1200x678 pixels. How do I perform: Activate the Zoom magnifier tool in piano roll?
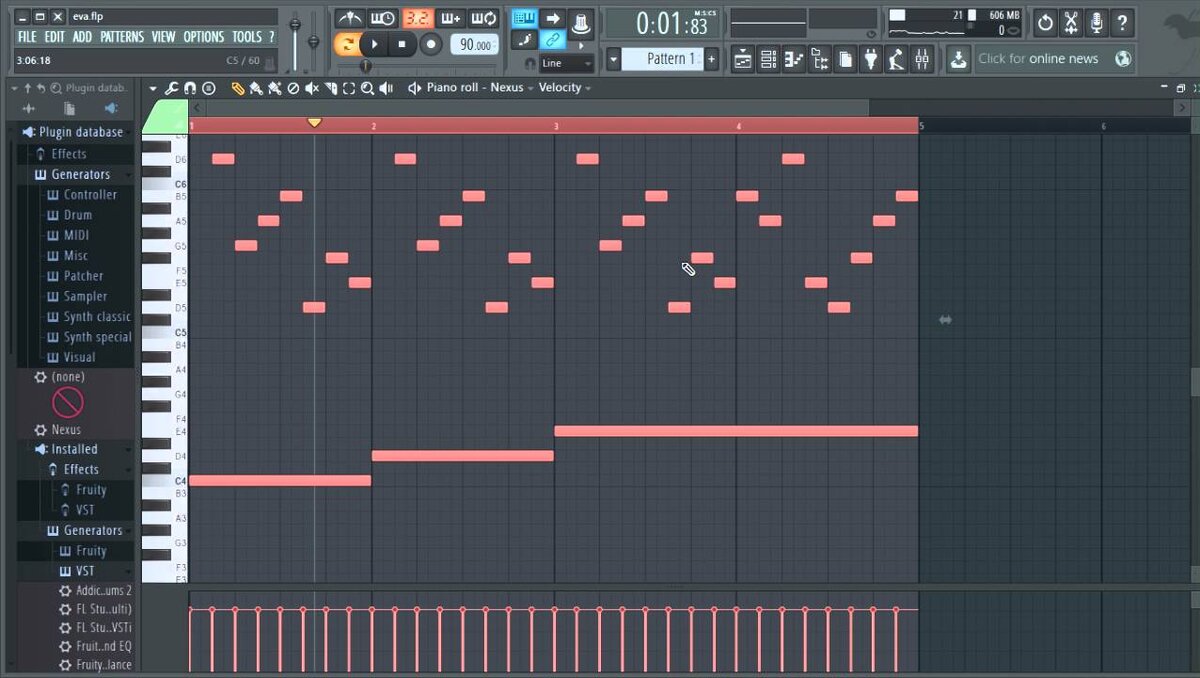368,88
